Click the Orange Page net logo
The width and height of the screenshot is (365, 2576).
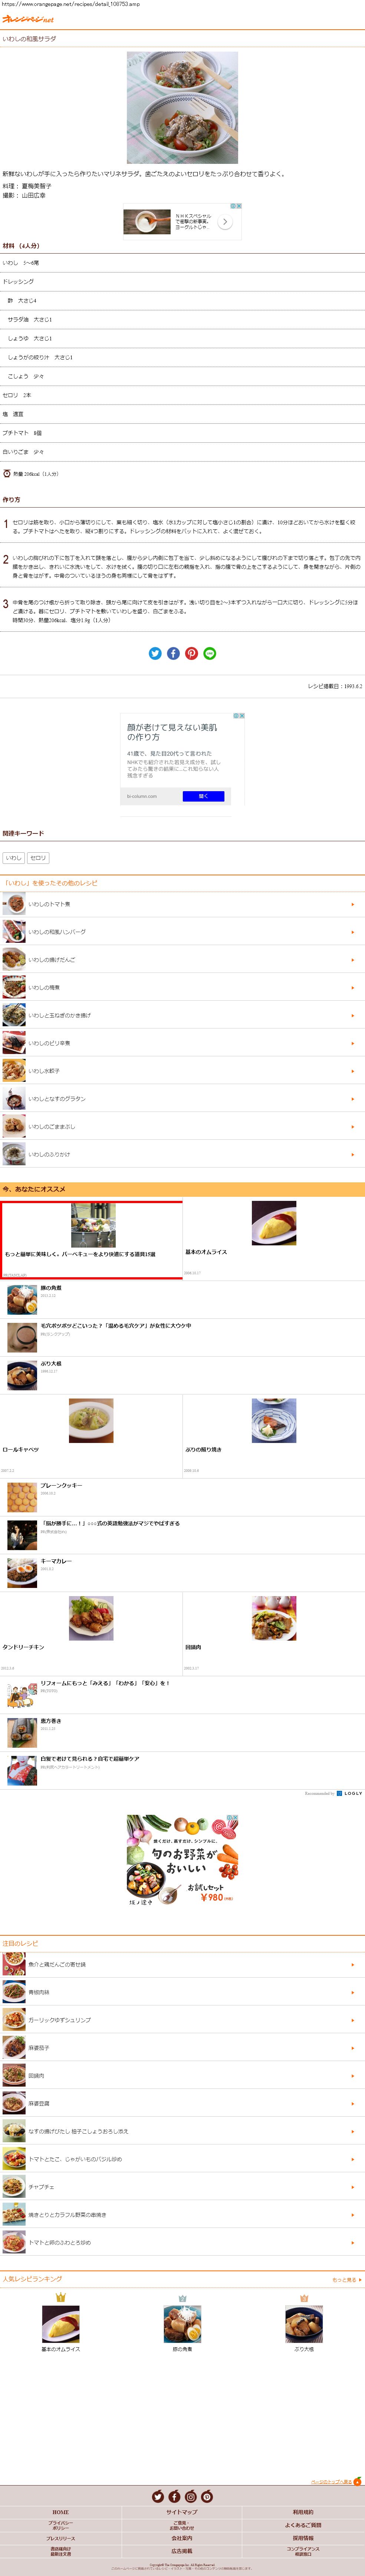click(28, 19)
